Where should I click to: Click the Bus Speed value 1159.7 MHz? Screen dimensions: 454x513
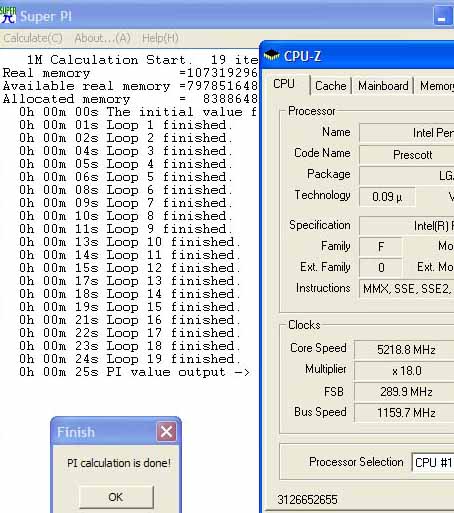(404, 413)
